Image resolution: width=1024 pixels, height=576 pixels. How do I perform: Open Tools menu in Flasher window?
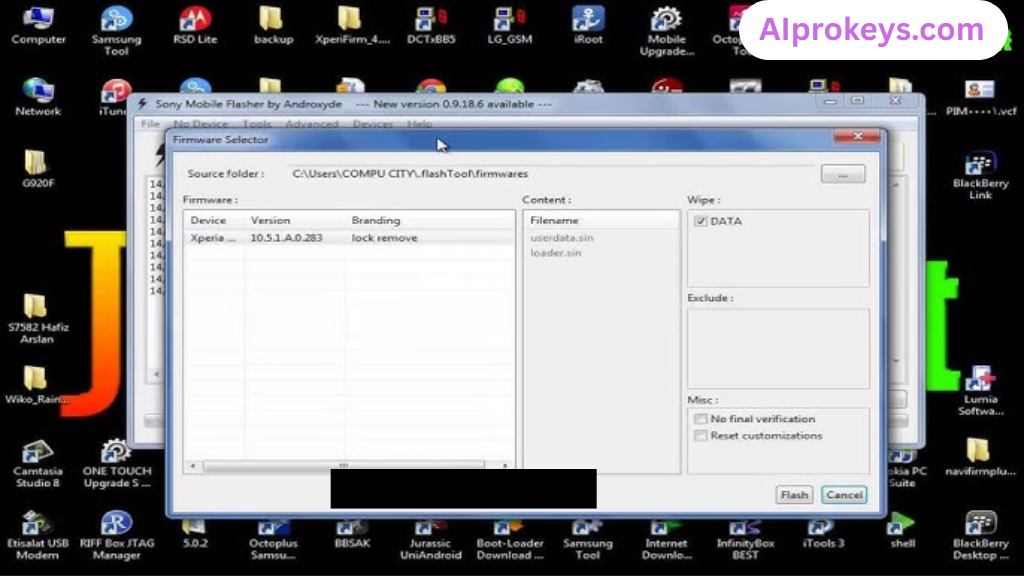pyautogui.click(x=257, y=124)
